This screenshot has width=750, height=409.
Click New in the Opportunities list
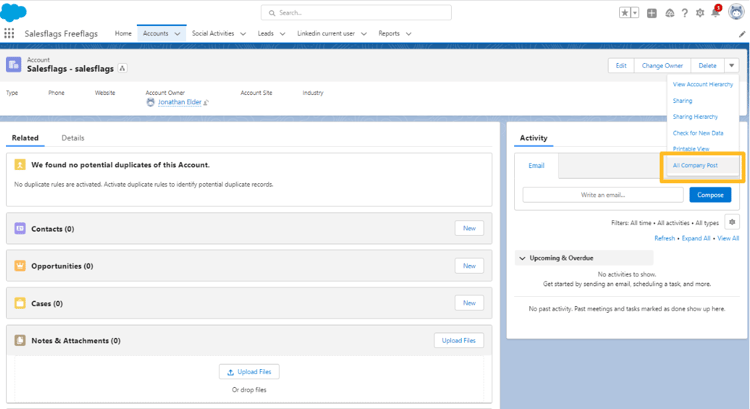coord(469,266)
